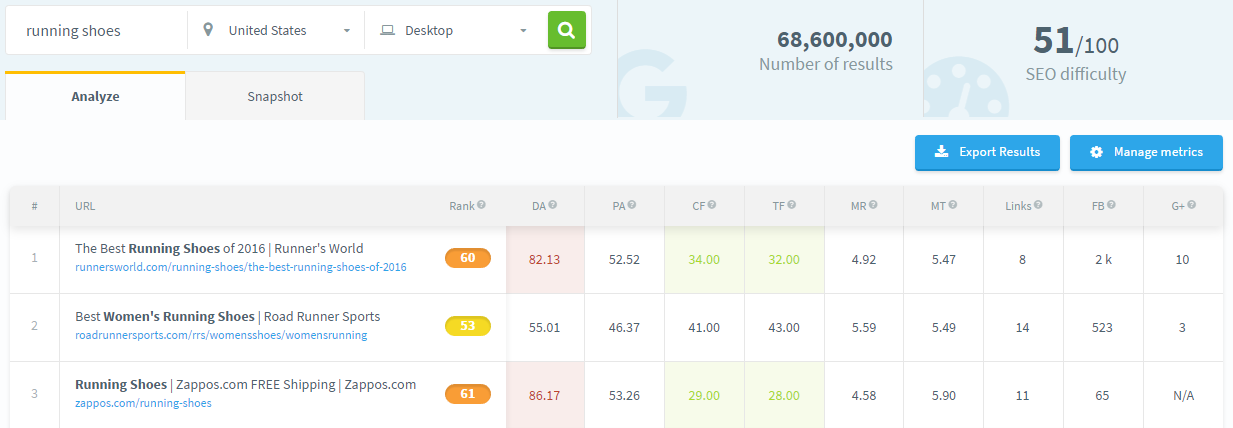Click the keyword field containing running shoes
Screen dimensions: 1233x428
point(96,30)
